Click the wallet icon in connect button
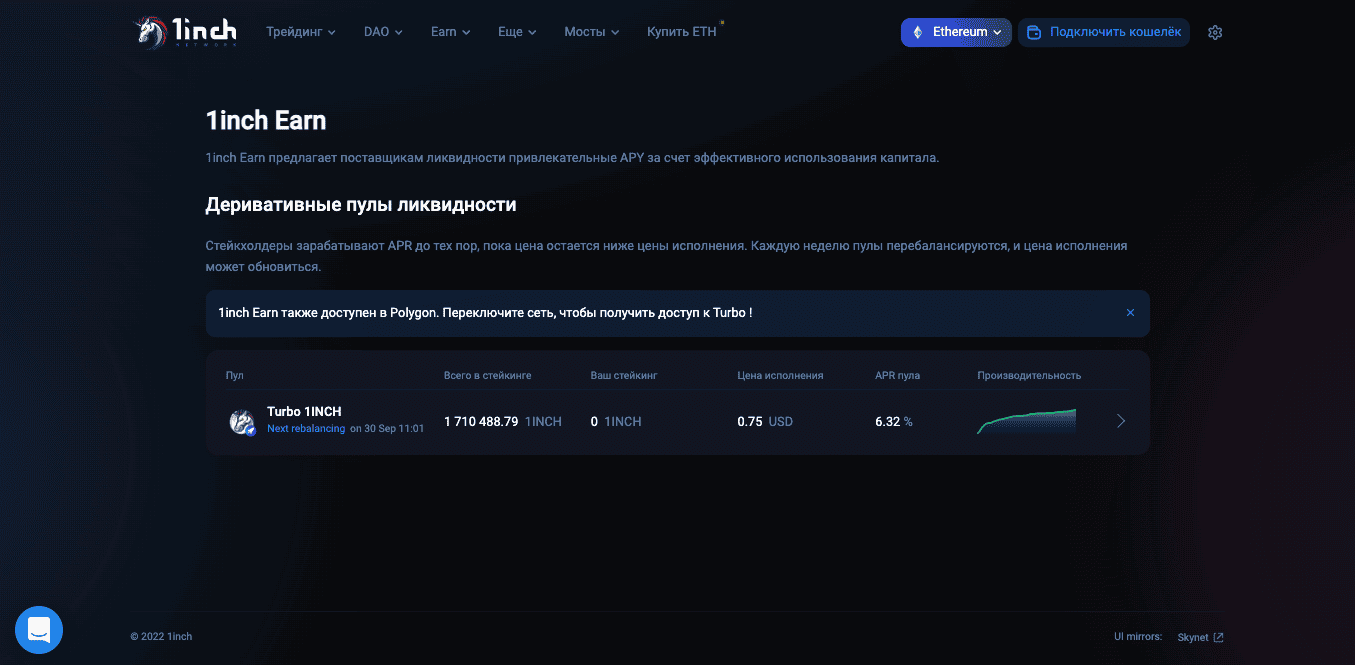The width and height of the screenshot is (1355, 665). (1035, 32)
